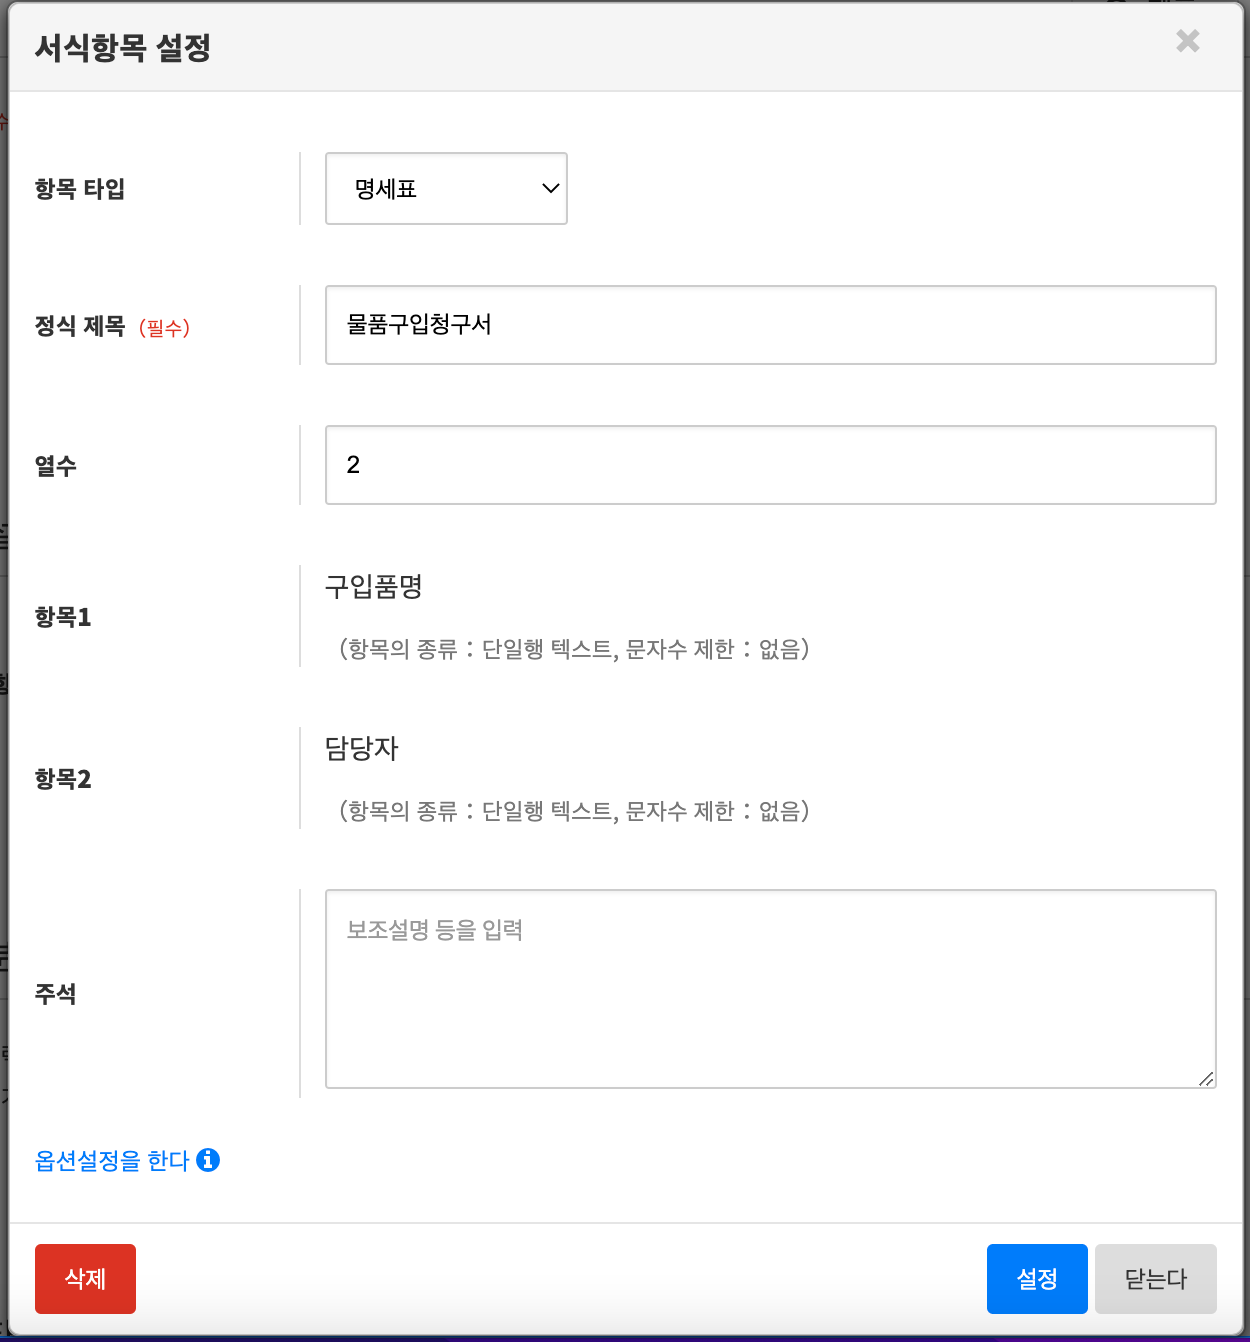Click the resize handle of the 주석 textarea
The width and height of the screenshot is (1250, 1342).
[x=1207, y=1080]
